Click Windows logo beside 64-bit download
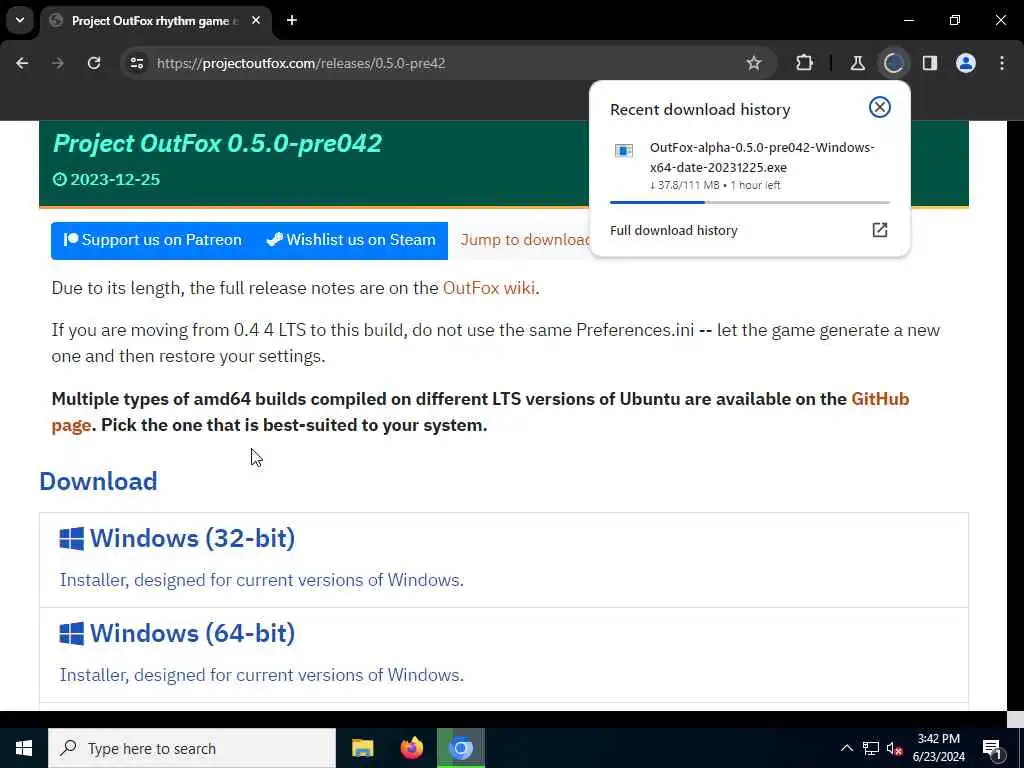Viewport: 1024px width, 768px height. (72, 633)
